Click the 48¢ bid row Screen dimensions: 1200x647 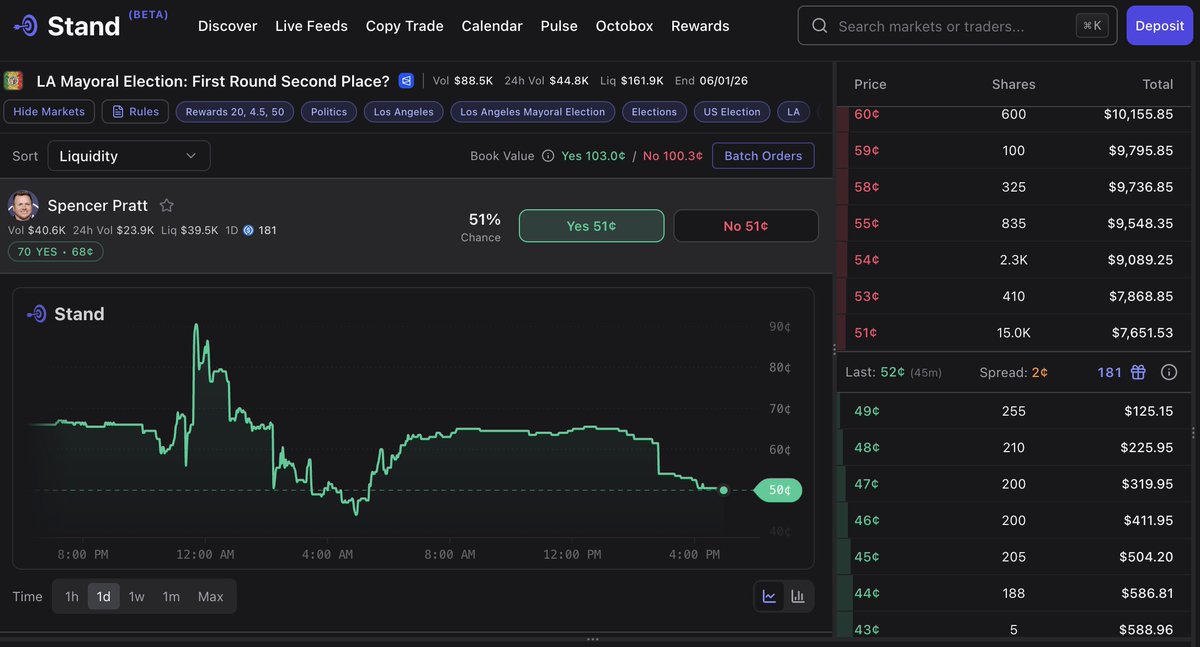coord(1013,447)
